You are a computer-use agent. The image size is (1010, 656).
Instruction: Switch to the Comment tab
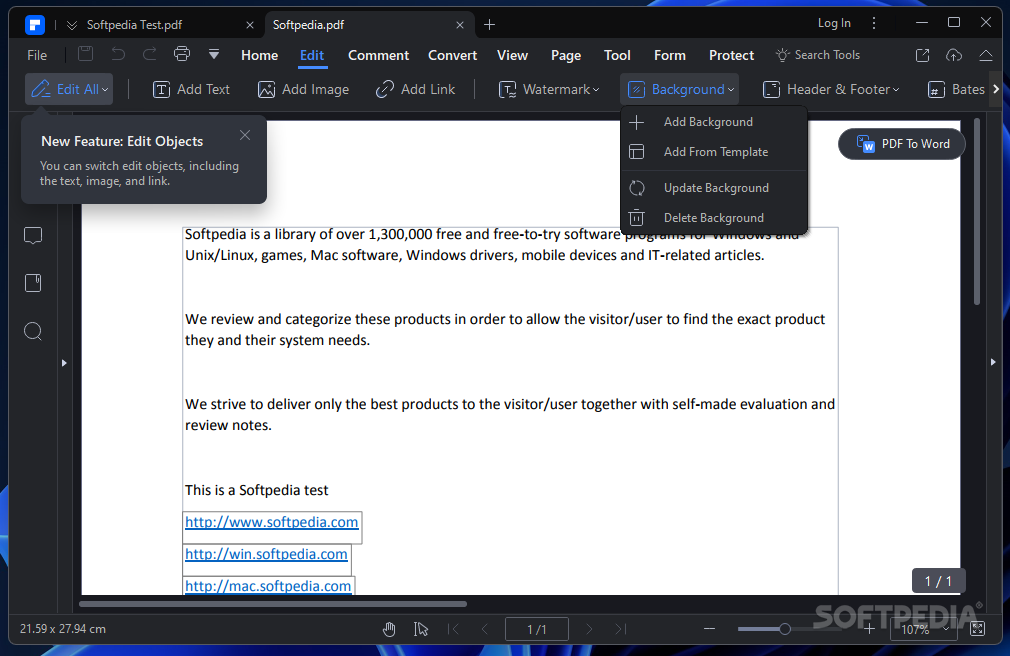378,55
